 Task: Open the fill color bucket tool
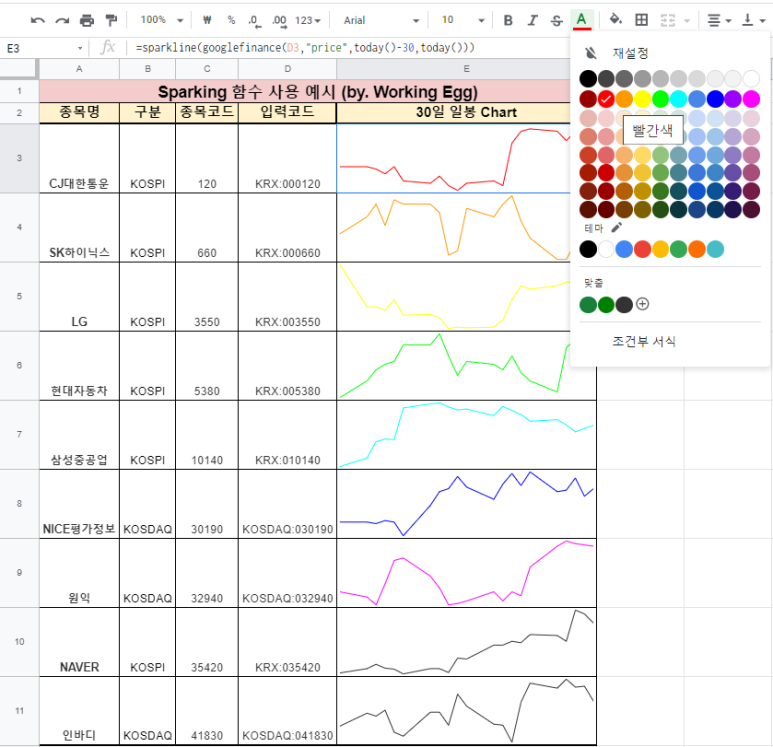coord(615,20)
